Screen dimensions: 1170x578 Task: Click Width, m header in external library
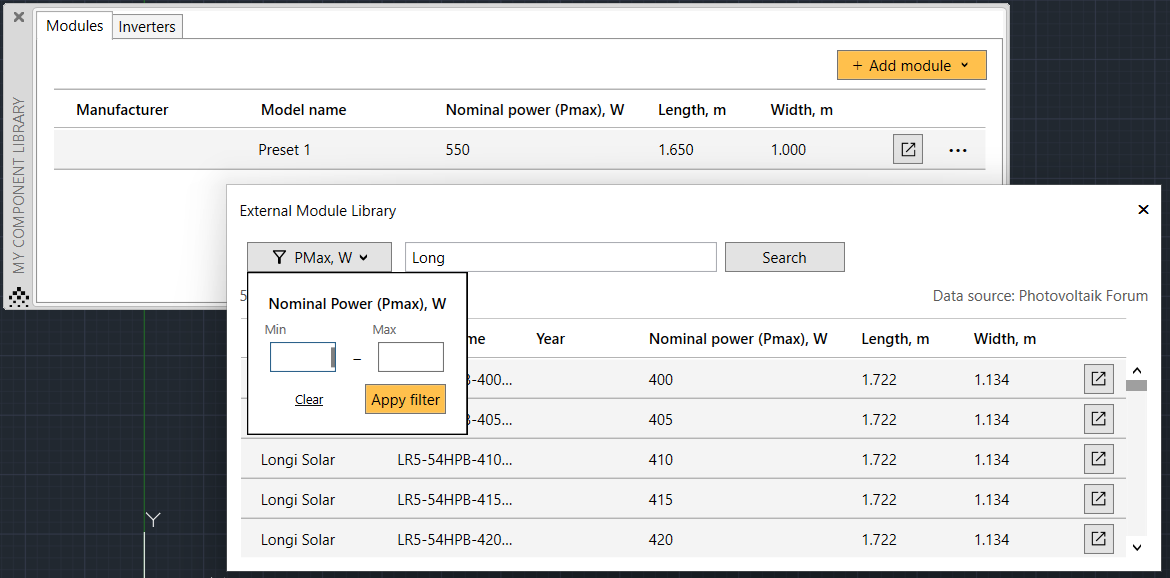(x=1005, y=339)
